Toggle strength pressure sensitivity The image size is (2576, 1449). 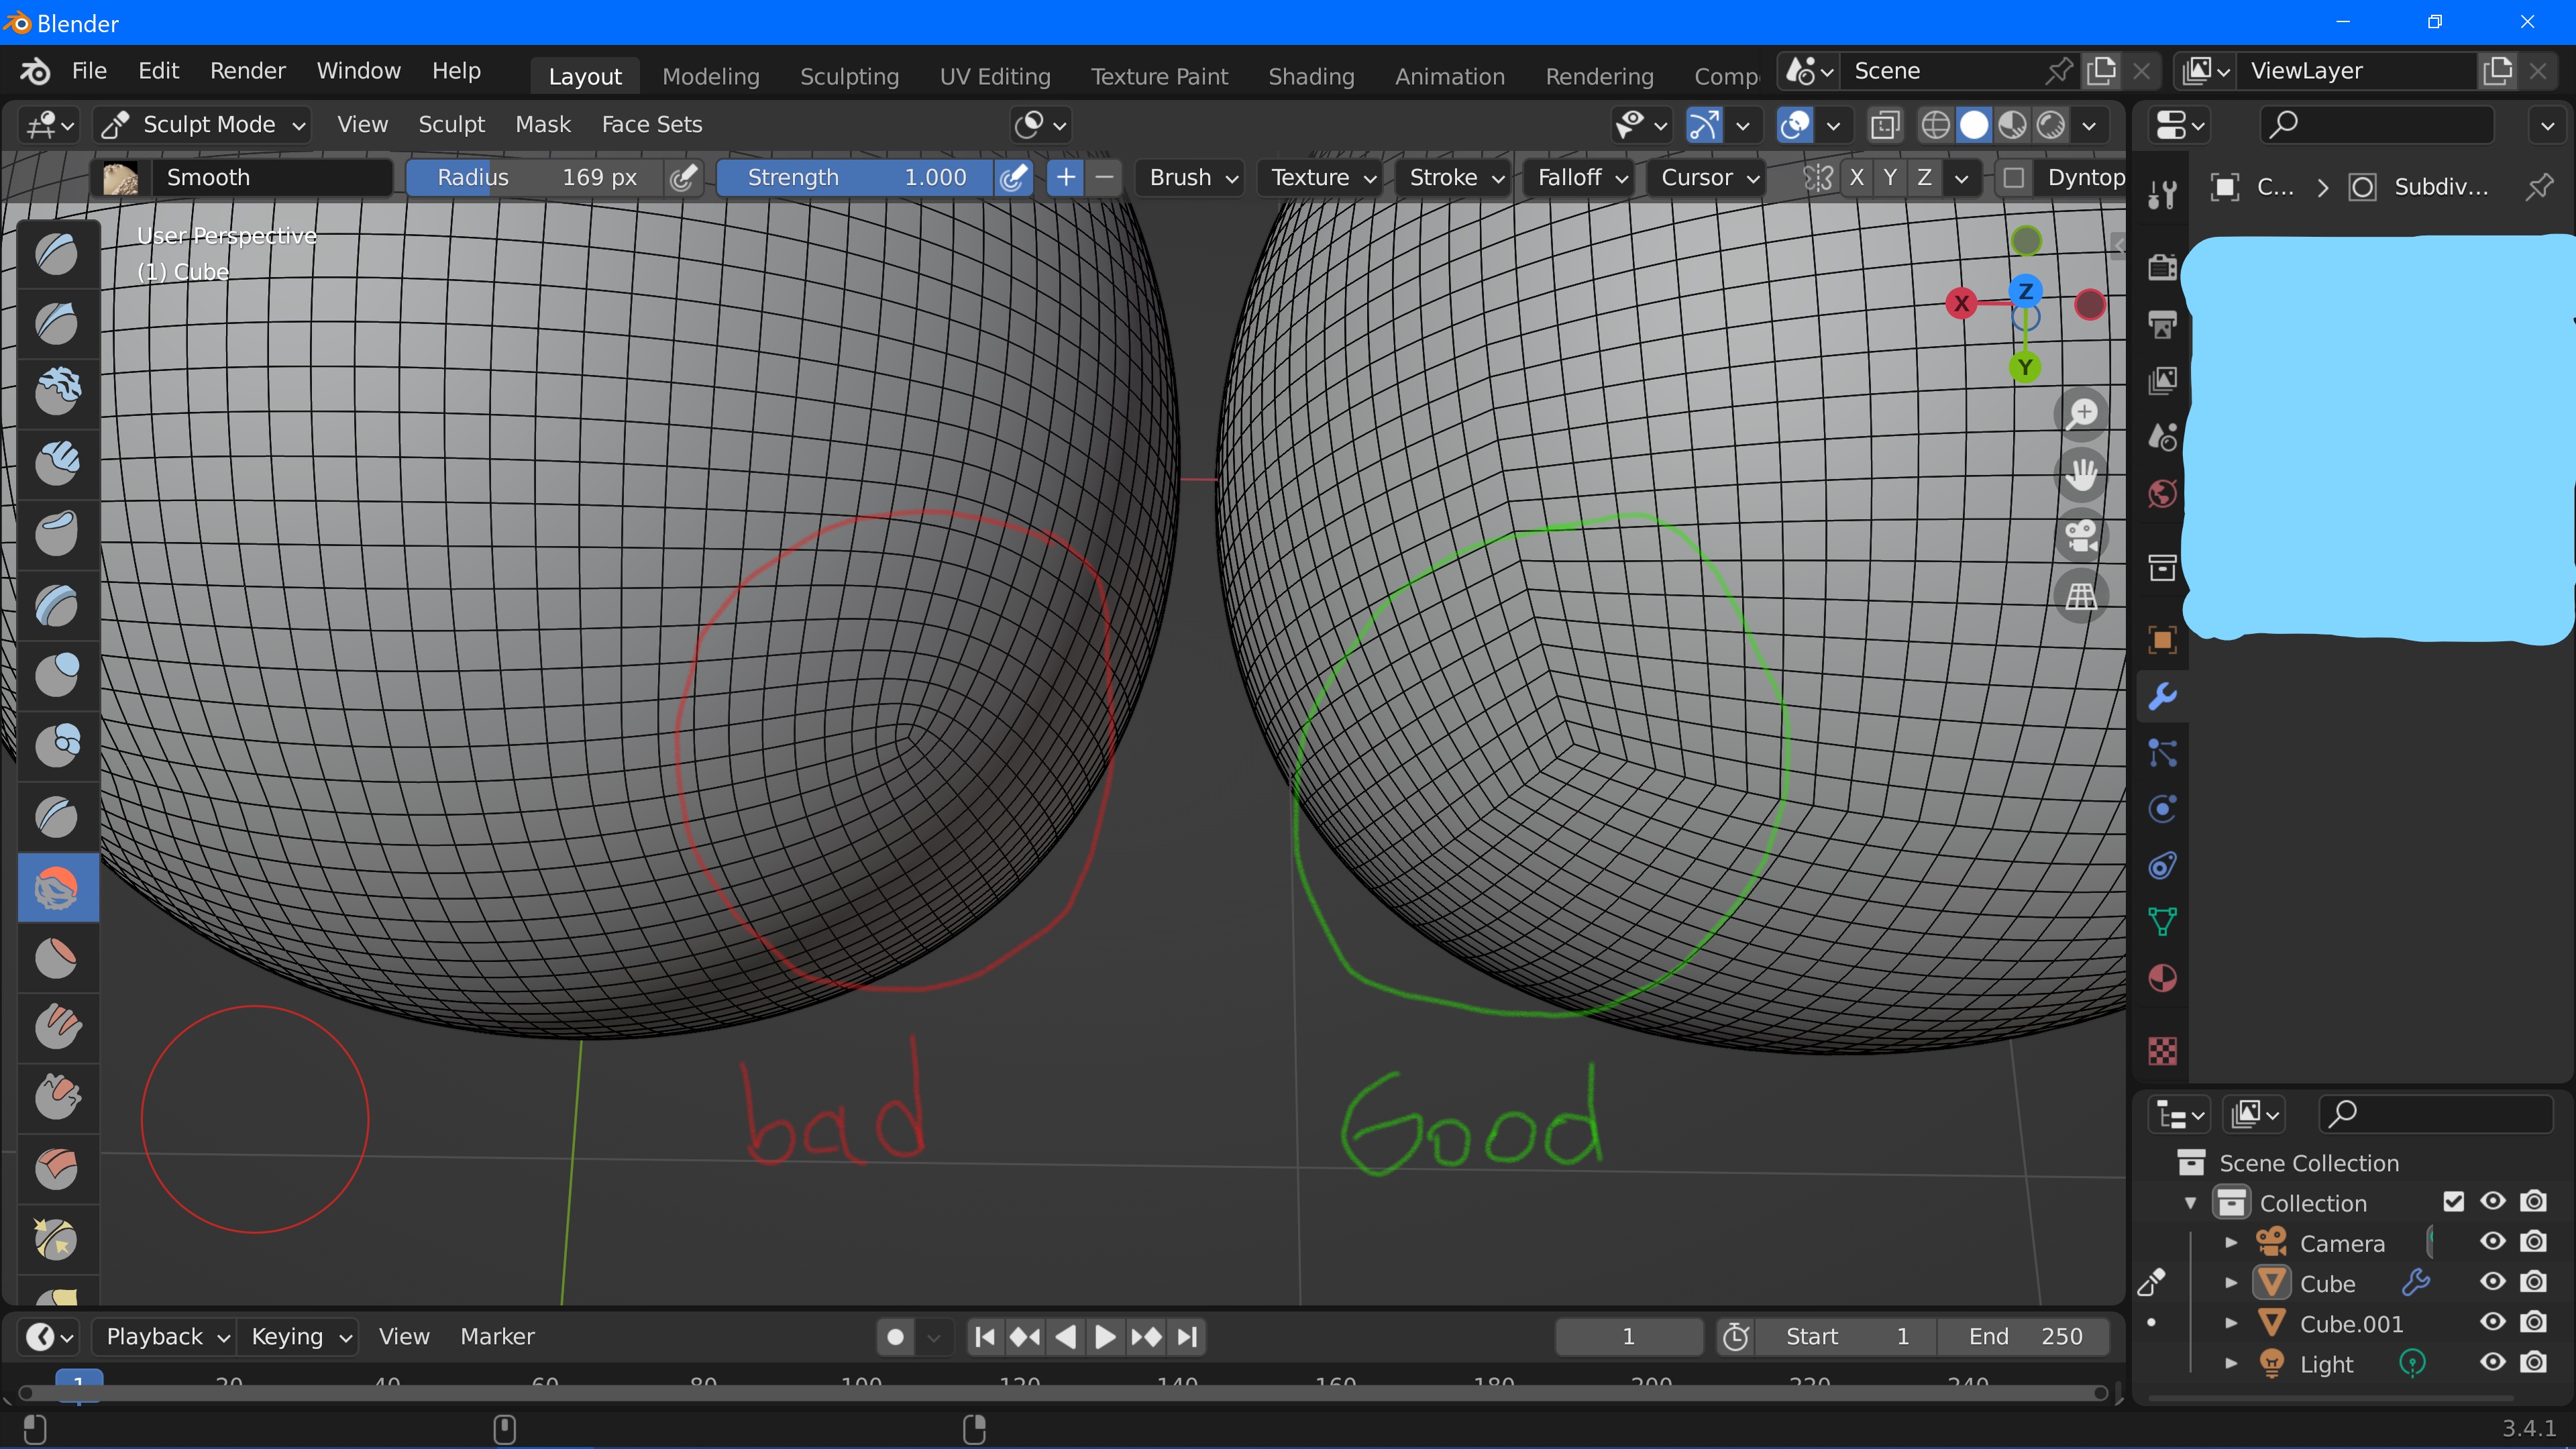click(1013, 178)
